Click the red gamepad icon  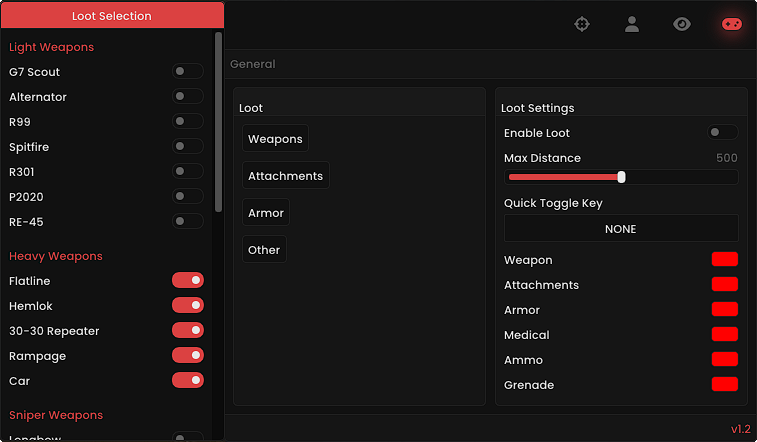coord(731,24)
